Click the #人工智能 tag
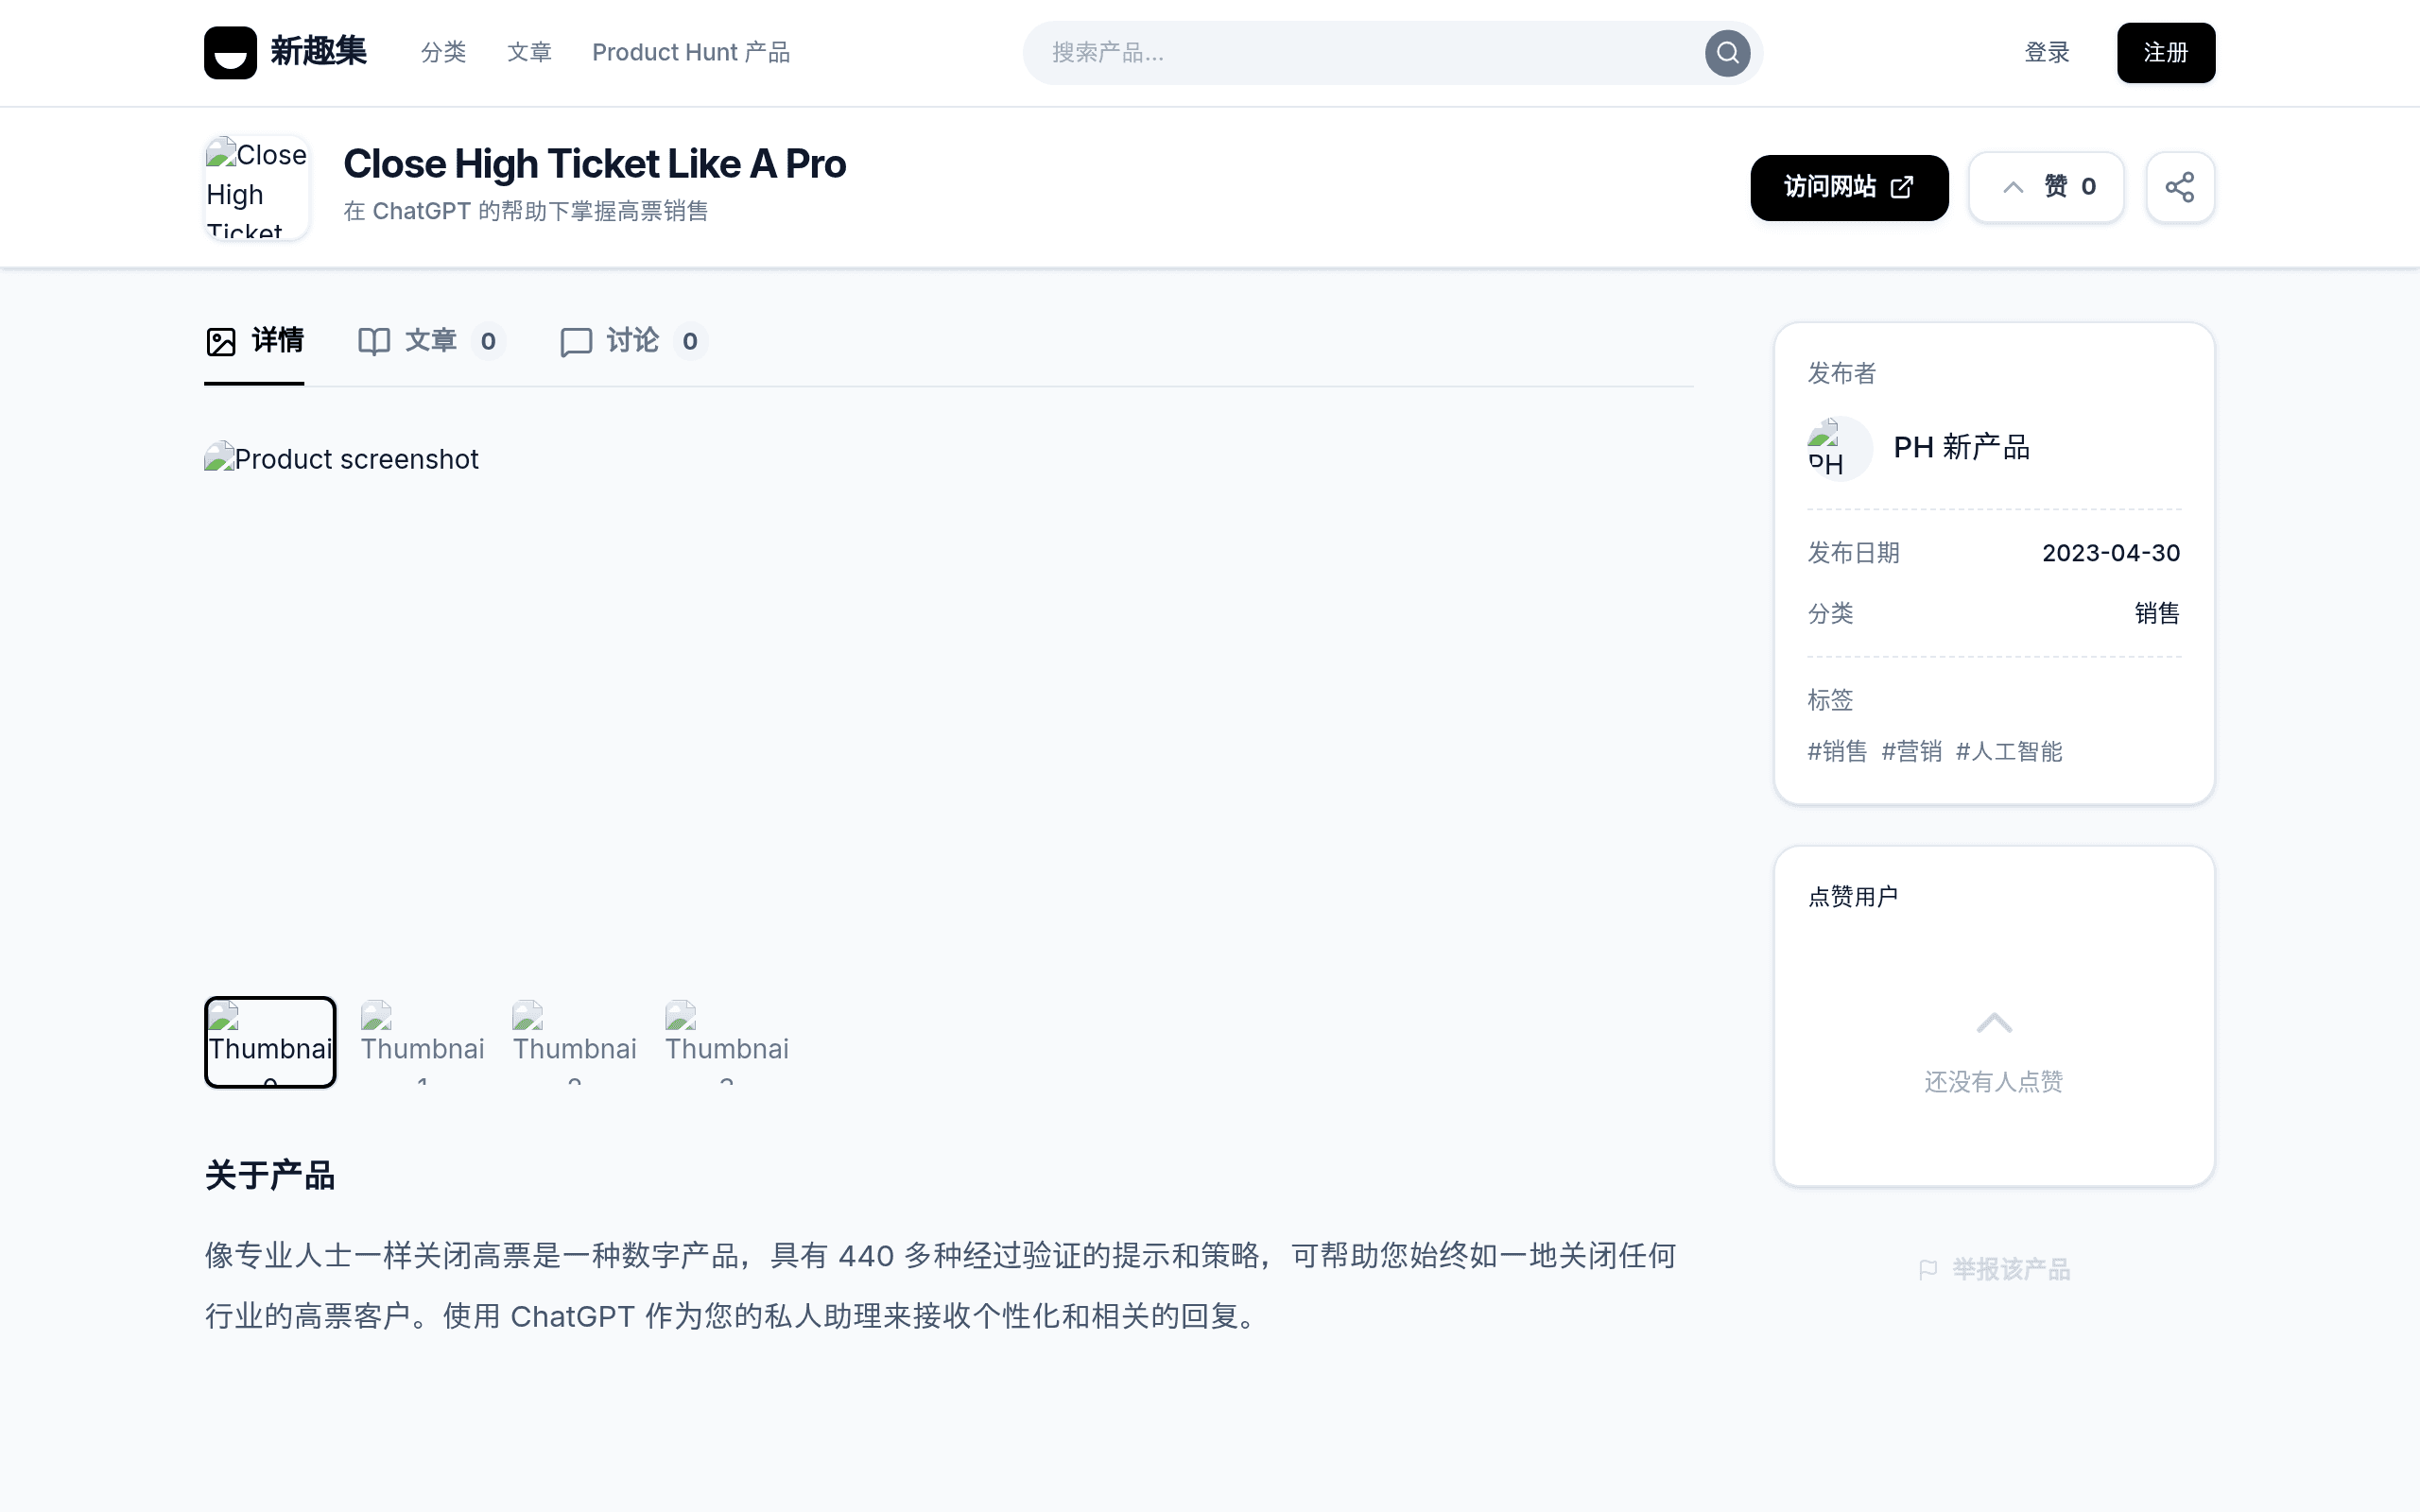2420x1512 pixels. pyautogui.click(x=2008, y=751)
